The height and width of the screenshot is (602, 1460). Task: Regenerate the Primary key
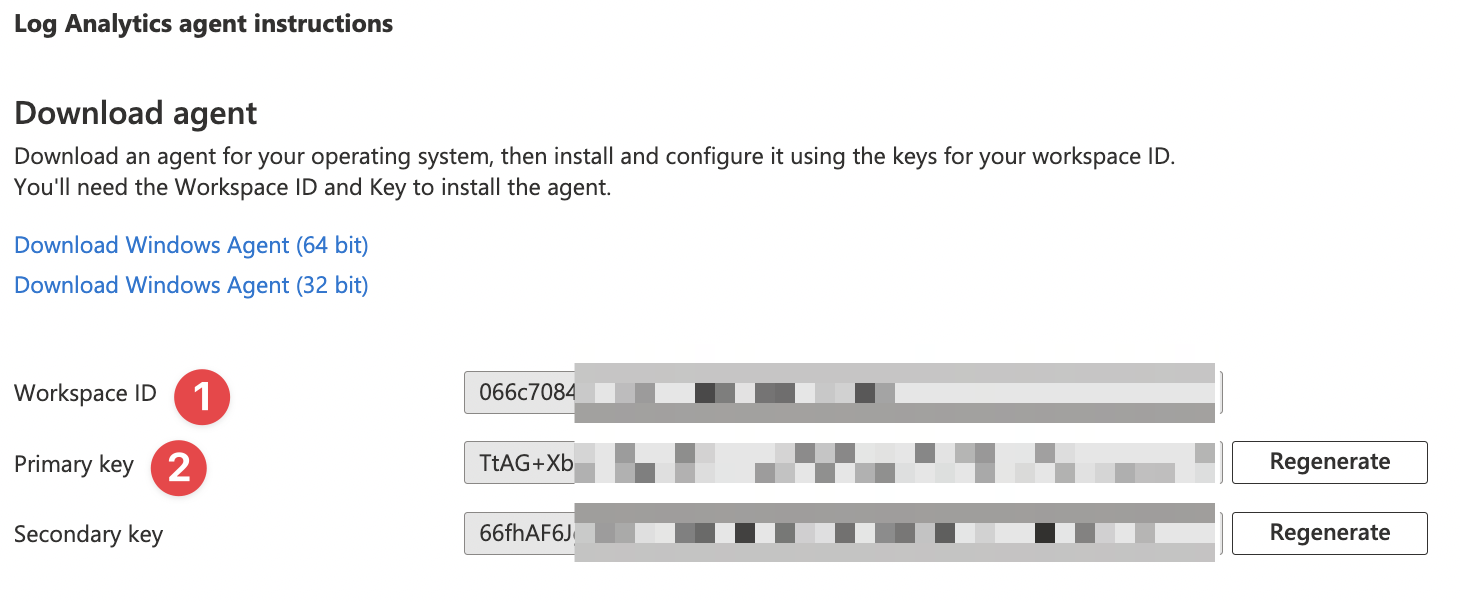pyautogui.click(x=1329, y=462)
